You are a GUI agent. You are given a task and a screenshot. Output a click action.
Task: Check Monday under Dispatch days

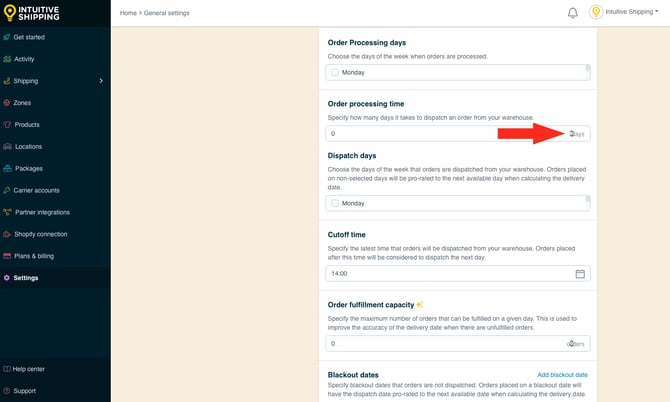[x=335, y=203]
